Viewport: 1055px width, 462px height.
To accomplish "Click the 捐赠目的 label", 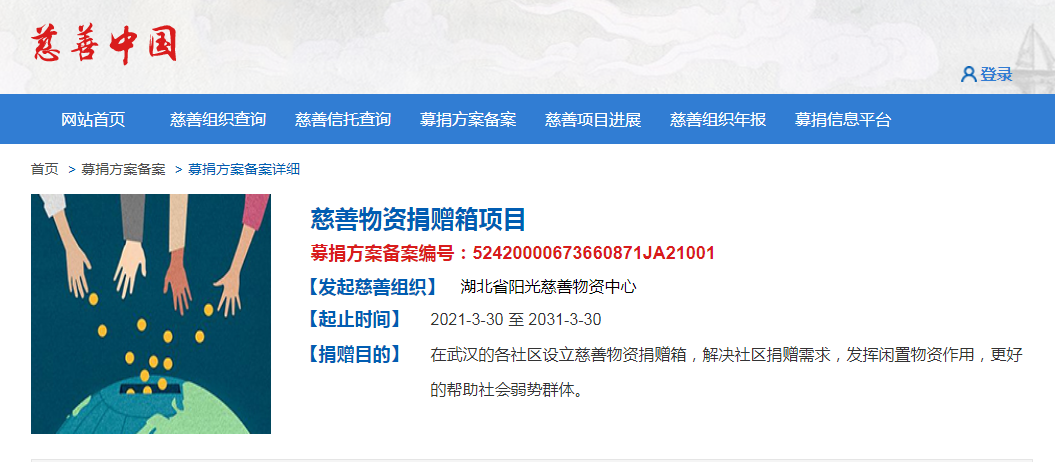I will pos(353,354).
